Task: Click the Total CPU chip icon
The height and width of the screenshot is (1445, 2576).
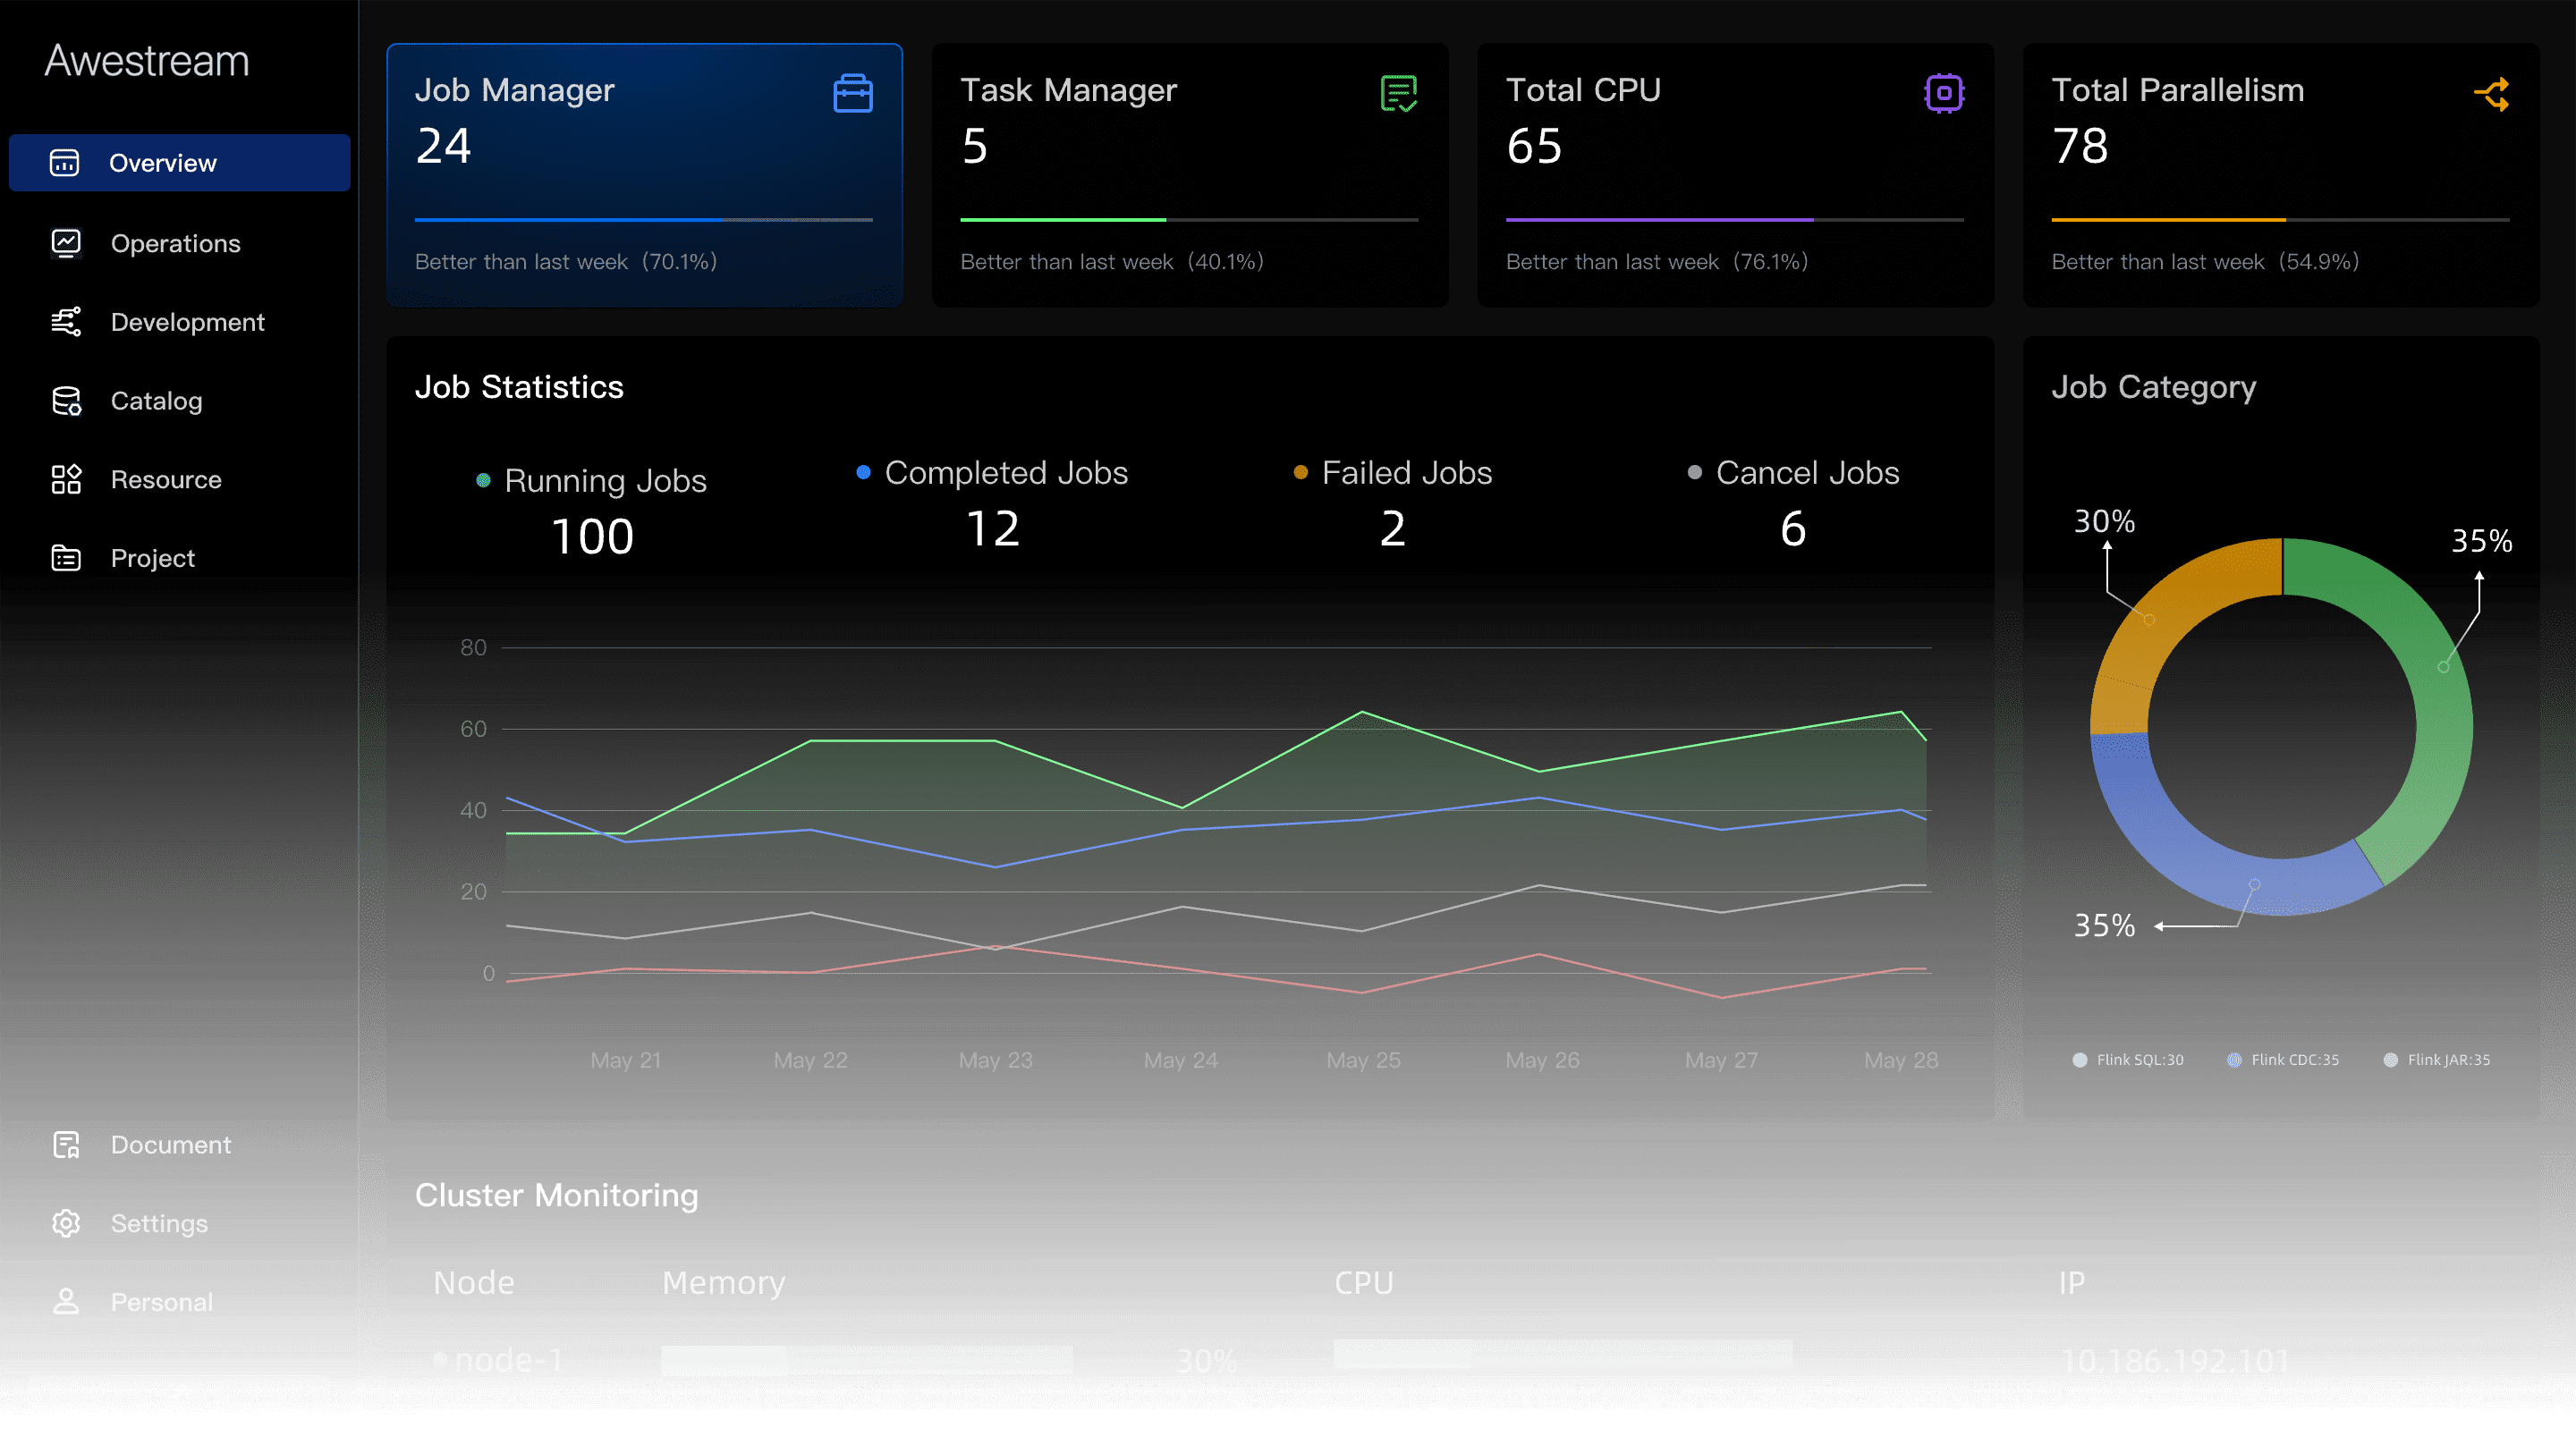Action: [1943, 94]
